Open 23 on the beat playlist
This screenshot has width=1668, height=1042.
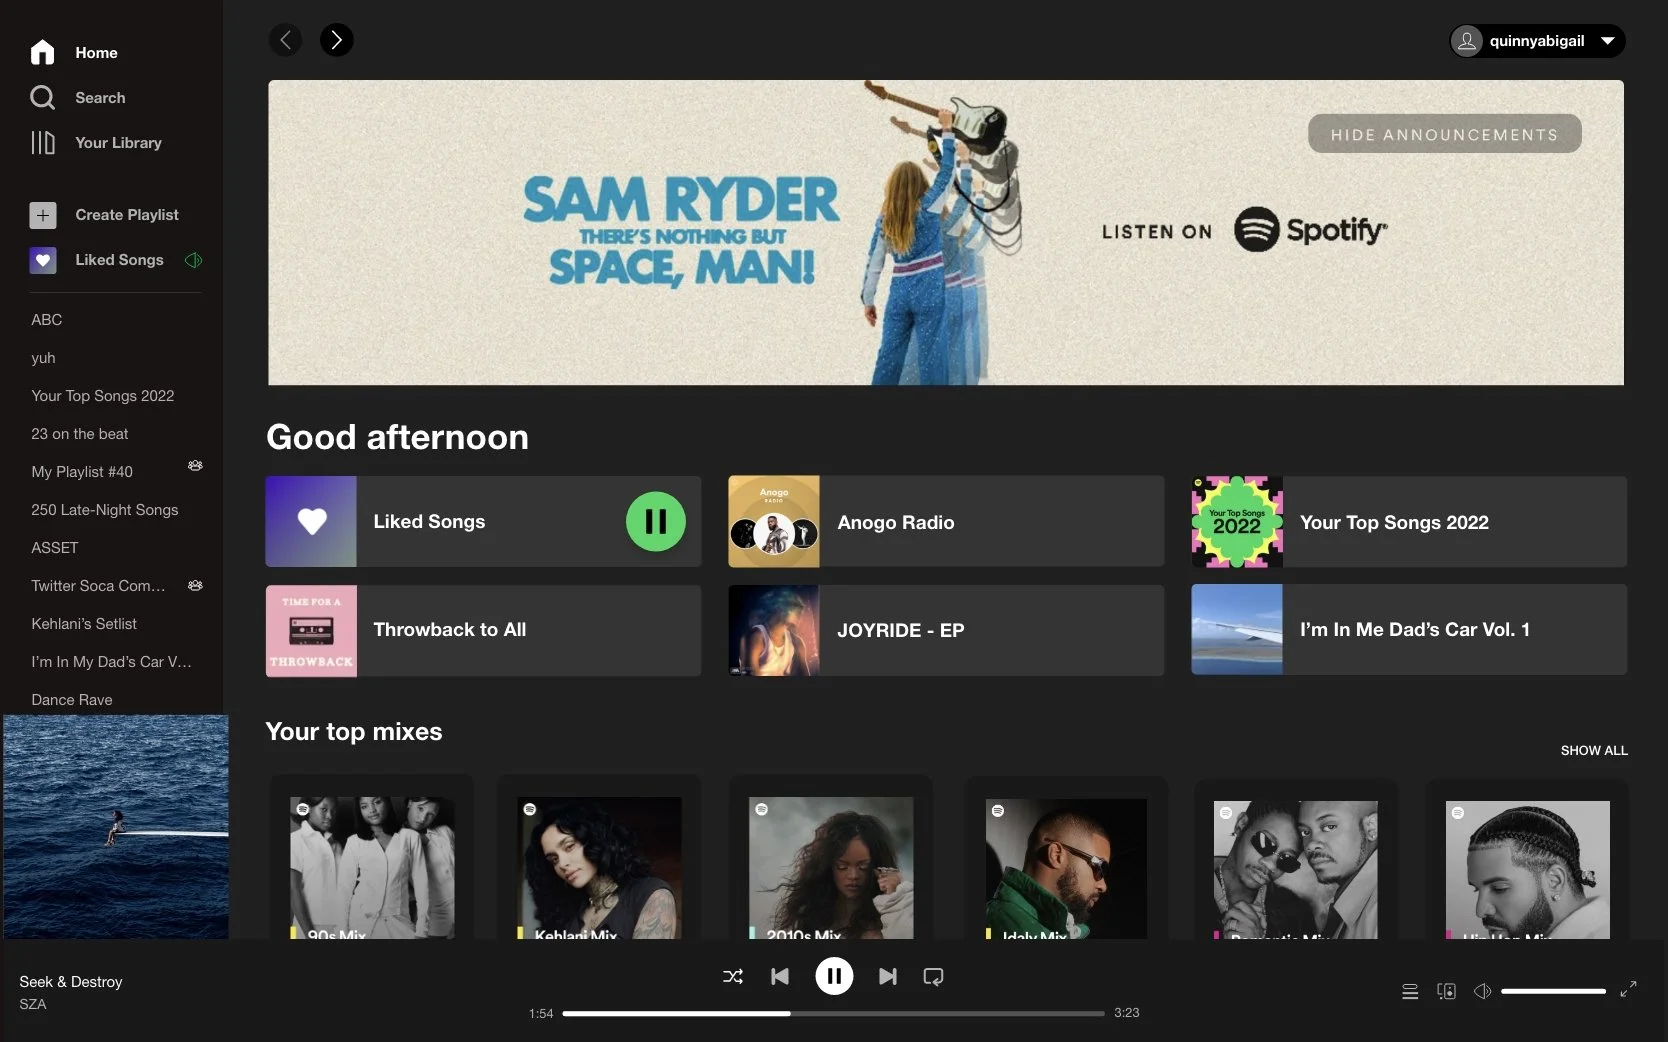(79, 434)
